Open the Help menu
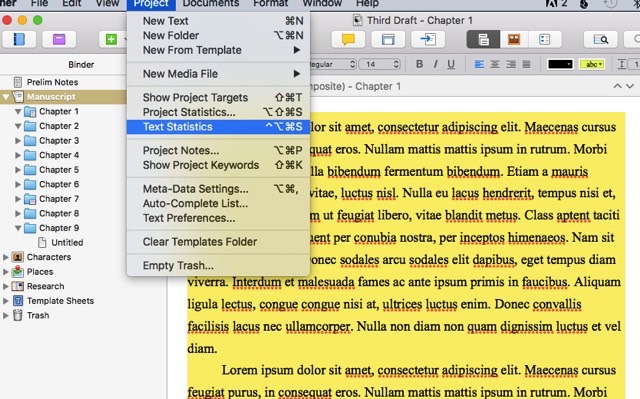Image resolution: width=640 pixels, height=399 pixels. (x=367, y=4)
